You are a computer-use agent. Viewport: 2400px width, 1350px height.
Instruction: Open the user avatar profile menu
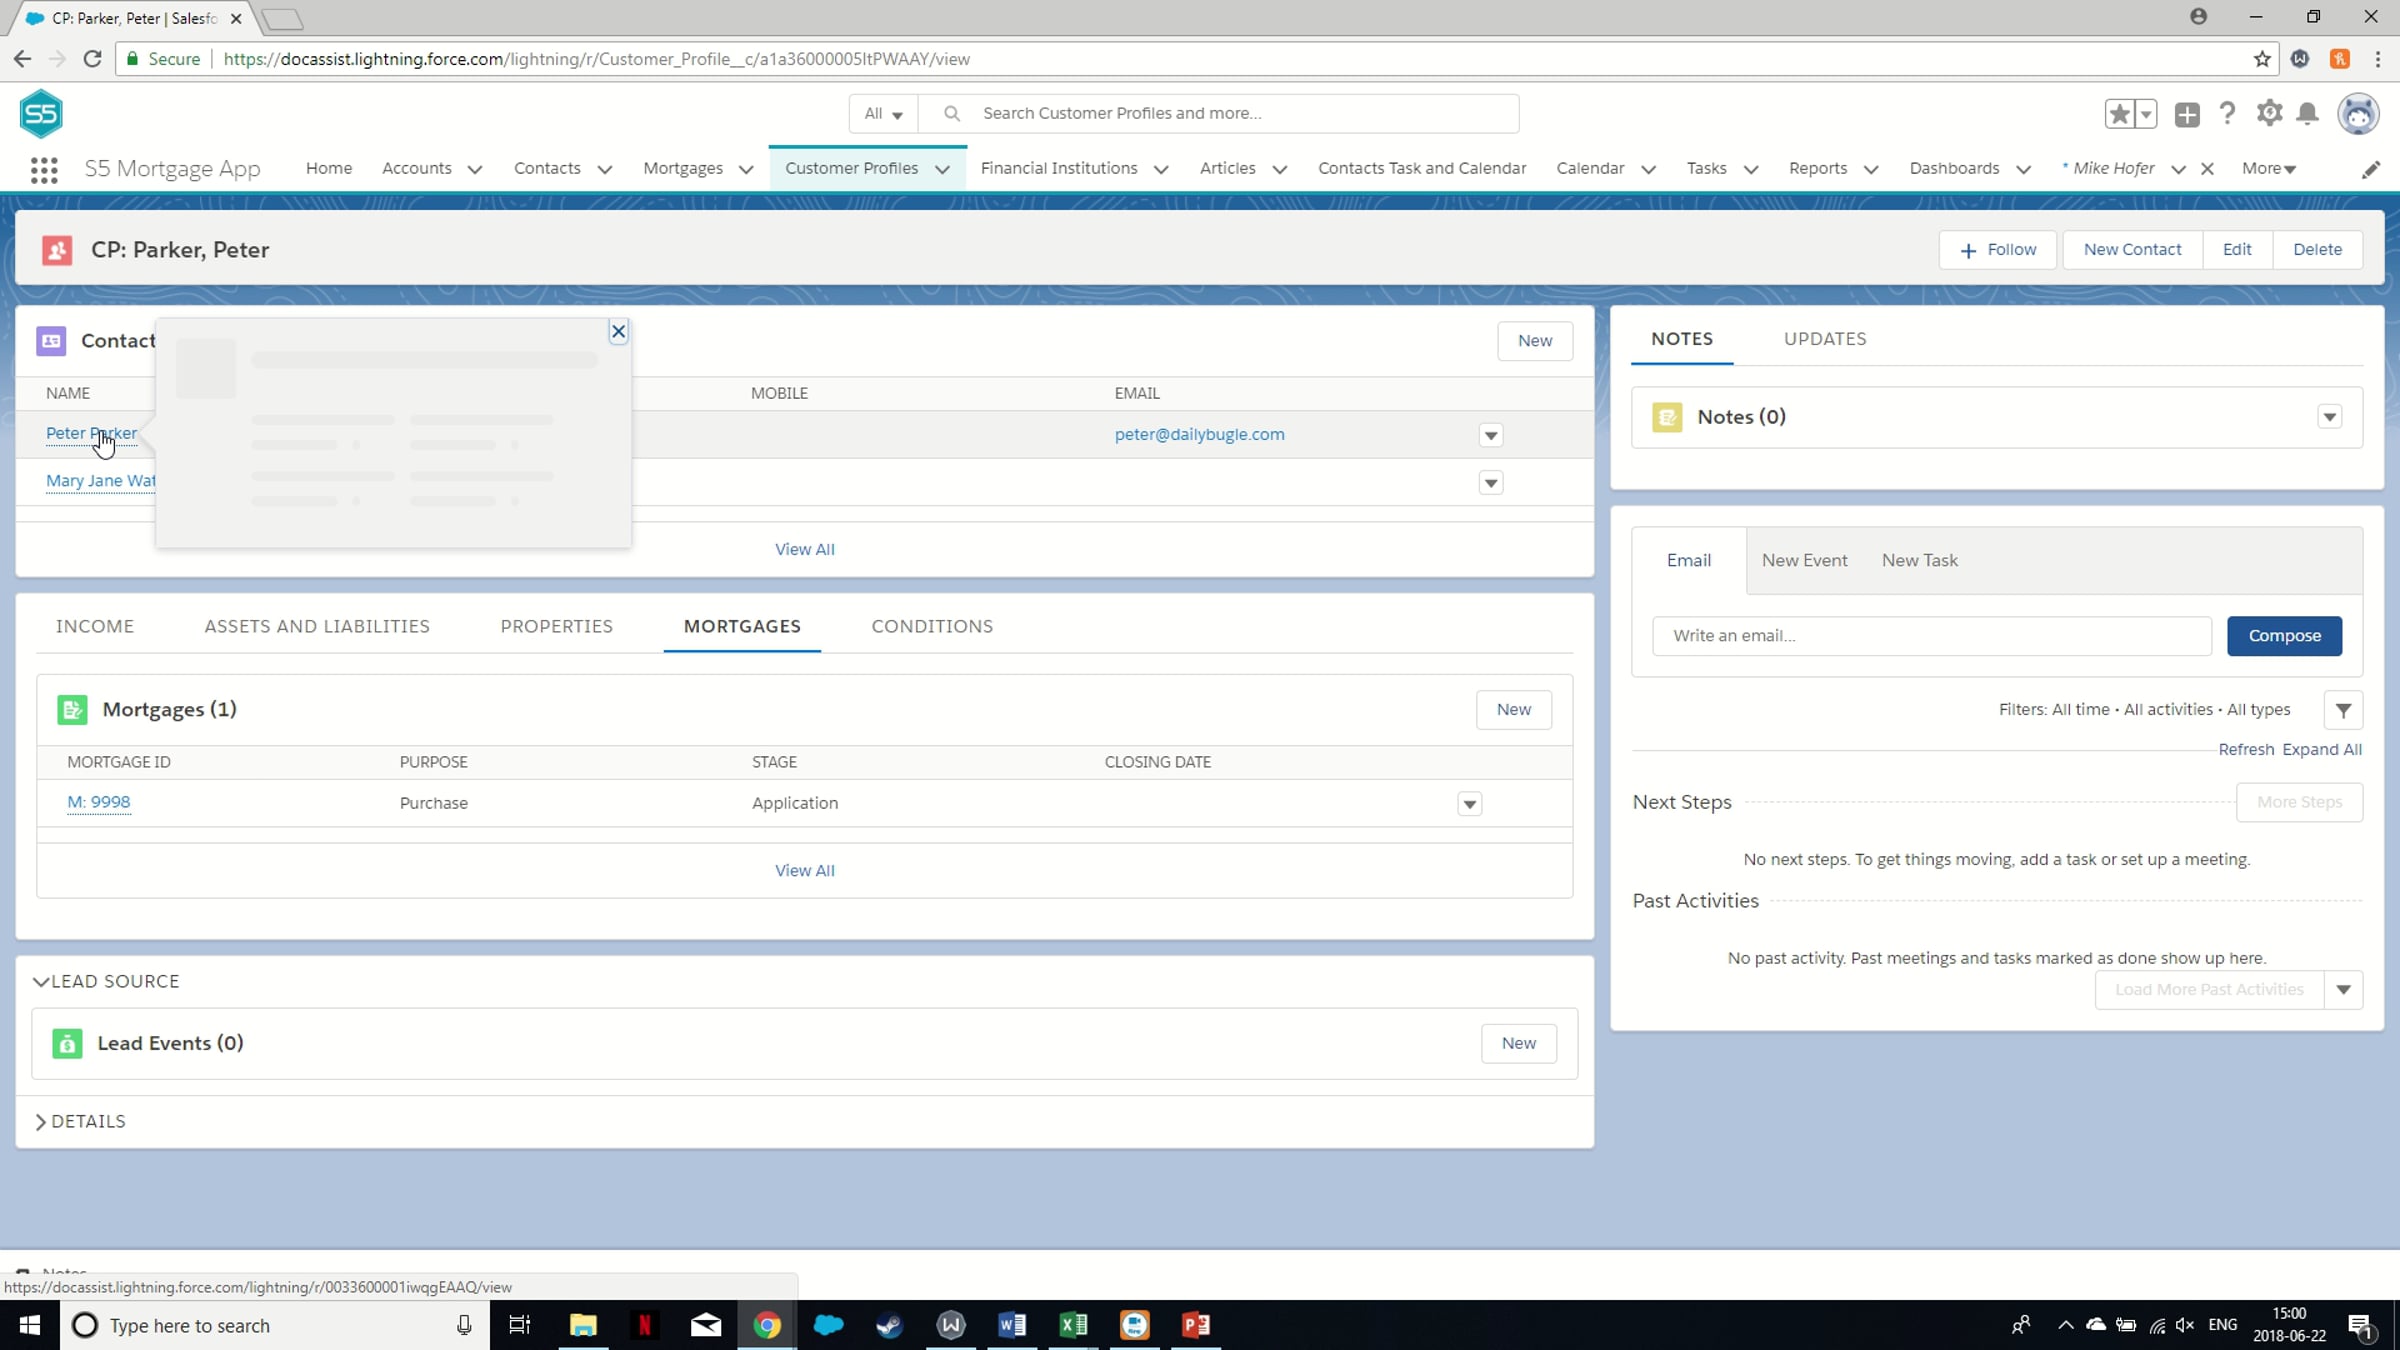click(x=2357, y=114)
